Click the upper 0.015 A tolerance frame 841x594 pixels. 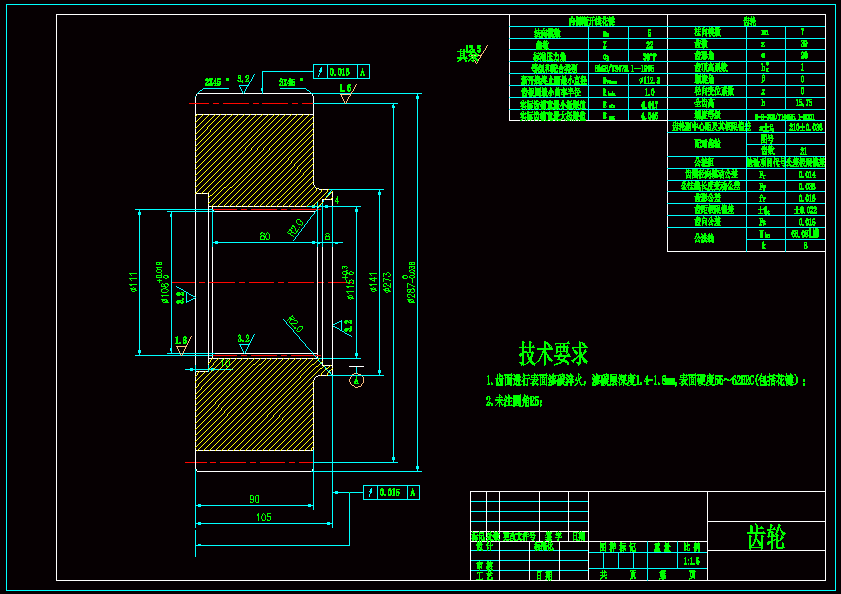(341, 71)
